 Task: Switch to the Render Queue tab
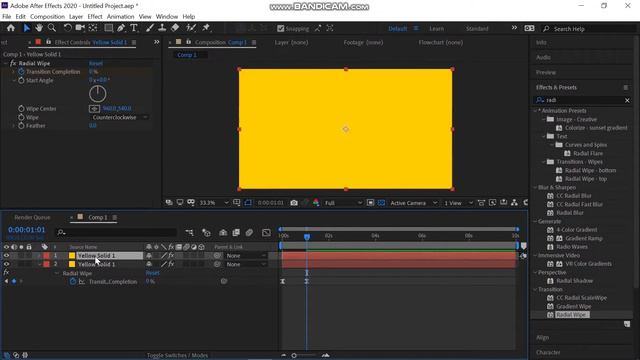[x=32, y=218]
